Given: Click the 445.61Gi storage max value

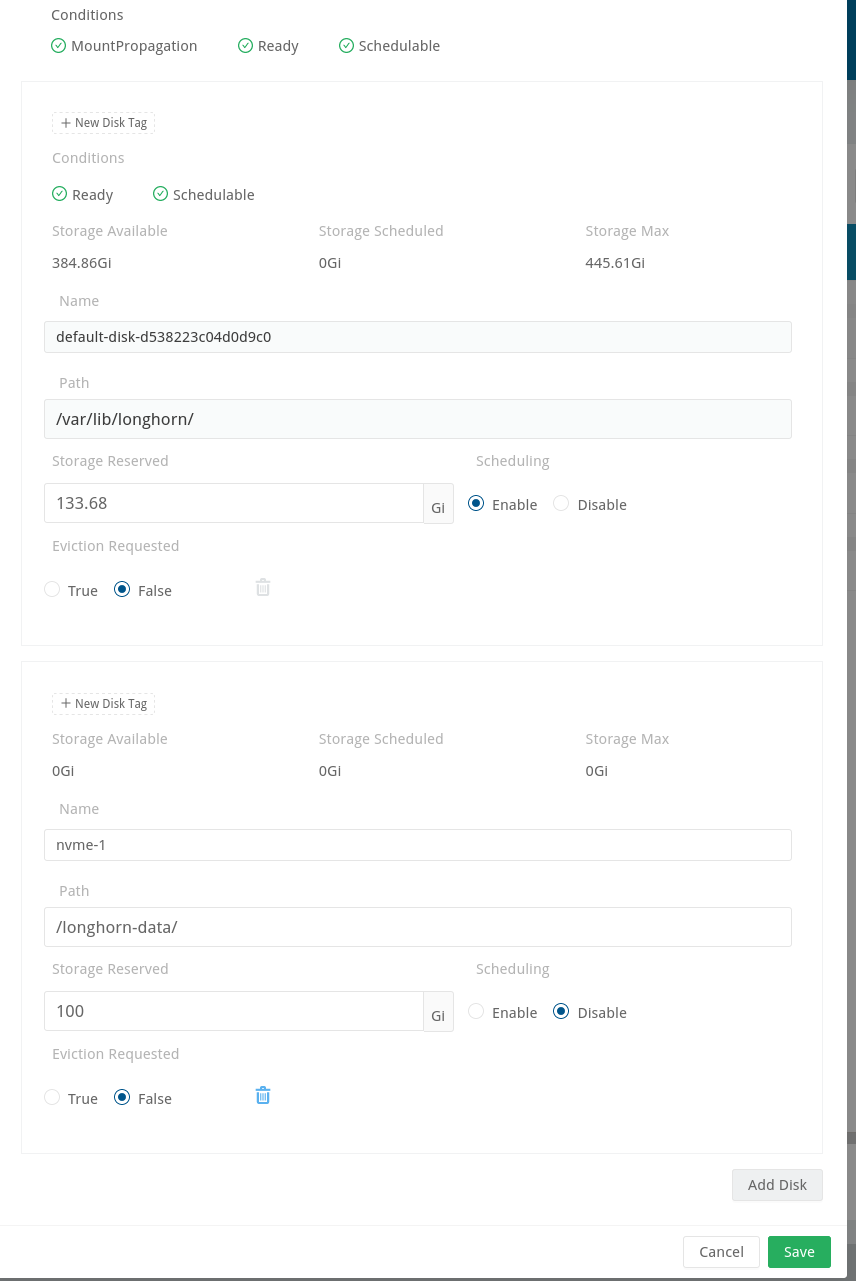Looking at the screenshot, I should tap(615, 263).
